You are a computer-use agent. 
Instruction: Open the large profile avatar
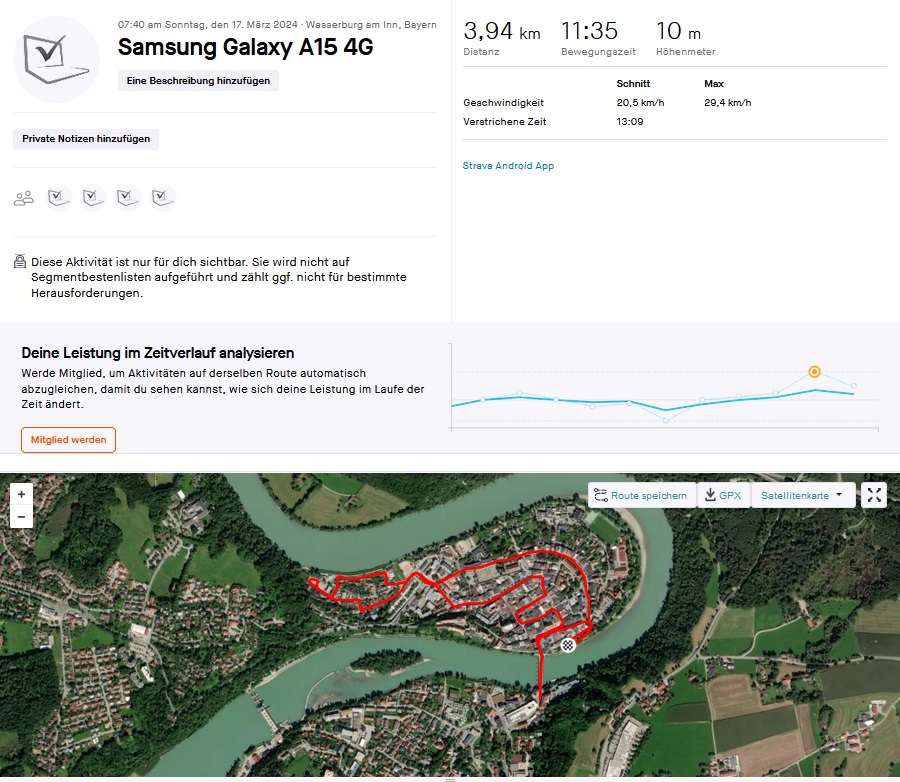(56, 59)
